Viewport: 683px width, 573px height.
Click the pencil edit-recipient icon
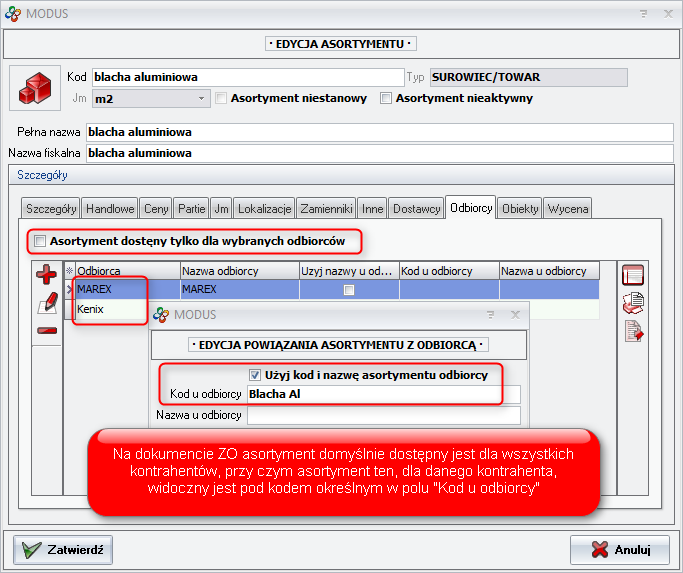pyautogui.click(x=46, y=303)
